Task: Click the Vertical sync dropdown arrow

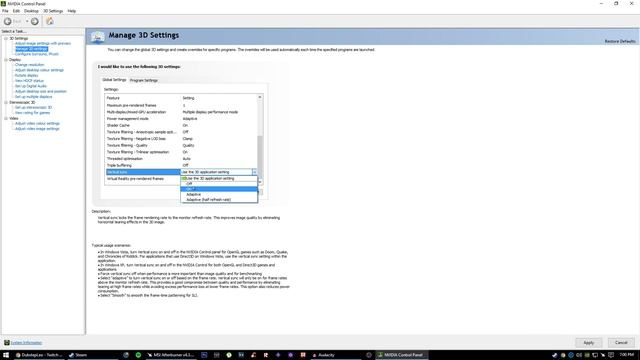Action: tap(254, 172)
